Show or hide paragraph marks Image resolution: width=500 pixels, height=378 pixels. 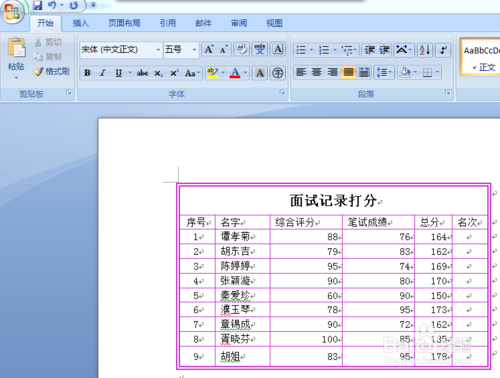click(443, 50)
